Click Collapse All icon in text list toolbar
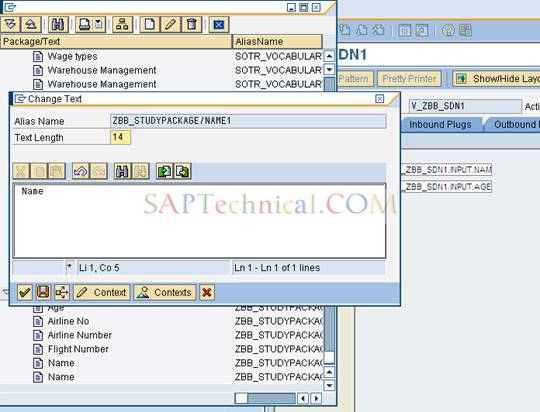540x412 pixels. tap(31, 24)
